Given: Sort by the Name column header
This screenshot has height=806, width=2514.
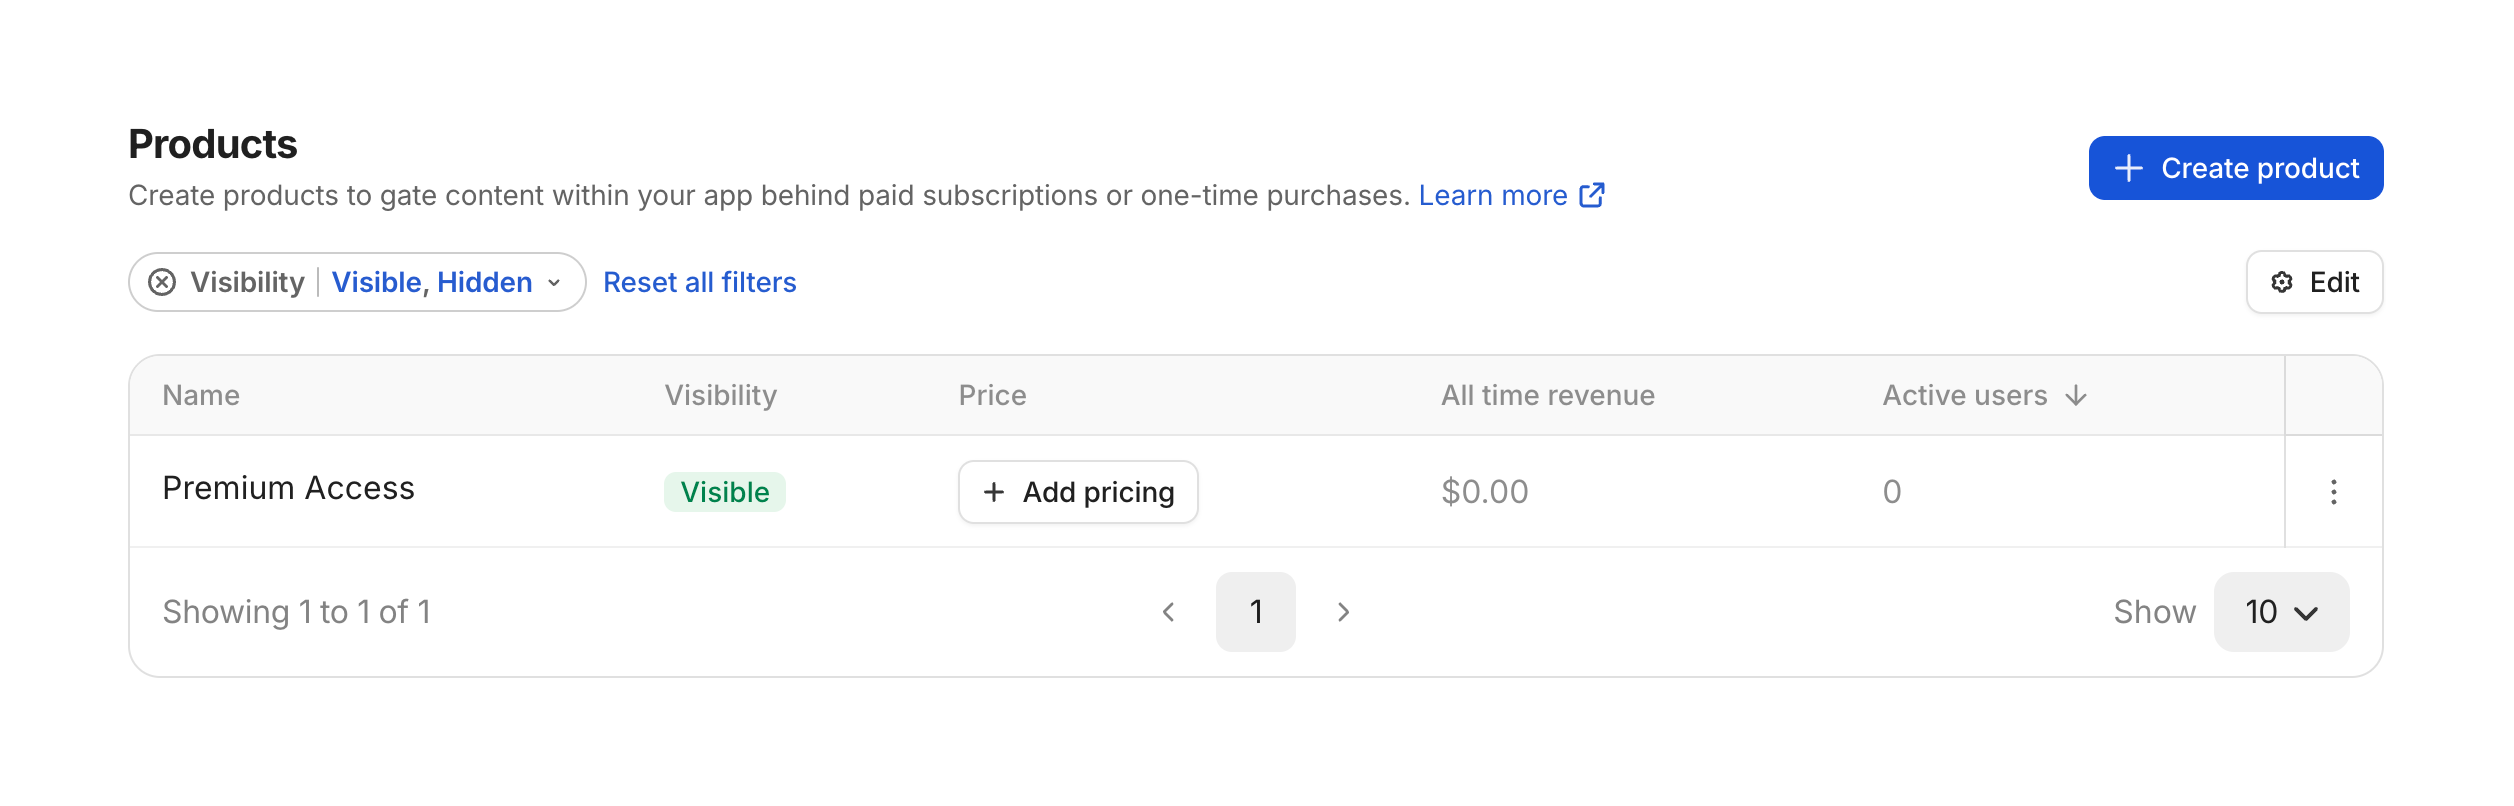Looking at the screenshot, I should [x=201, y=396].
